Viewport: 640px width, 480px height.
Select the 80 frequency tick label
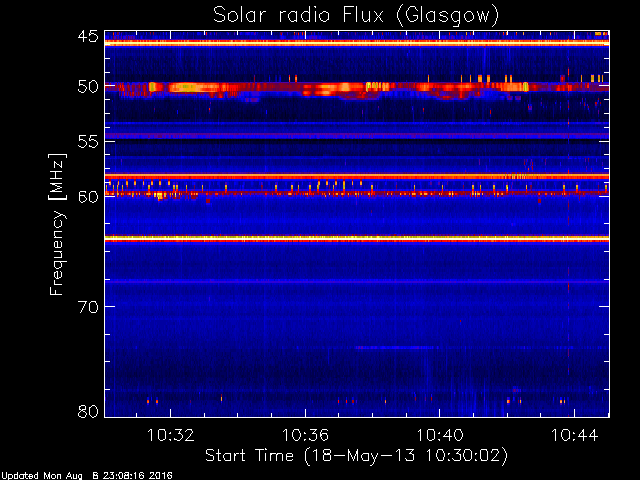[88, 411]
